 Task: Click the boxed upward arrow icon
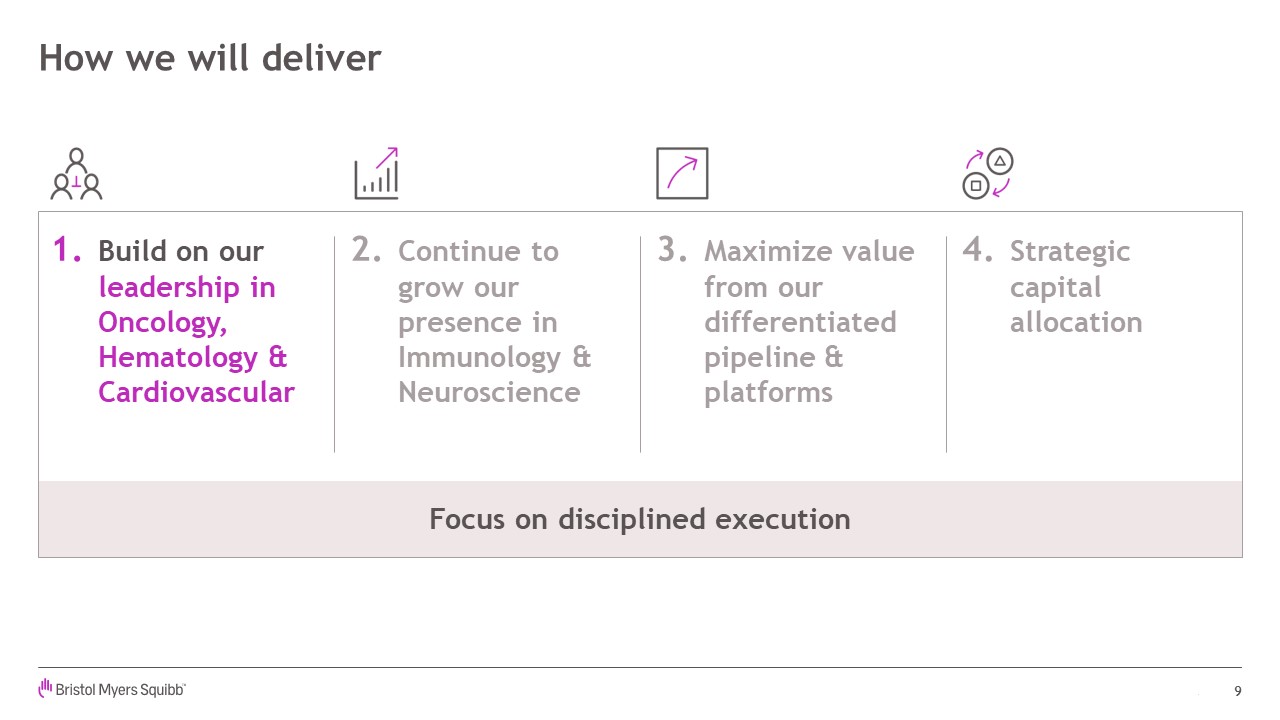click(682, 173)
